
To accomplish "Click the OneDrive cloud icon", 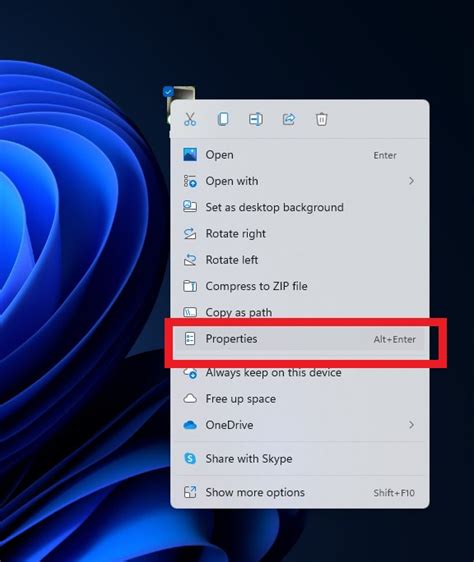I will point(190,425).
